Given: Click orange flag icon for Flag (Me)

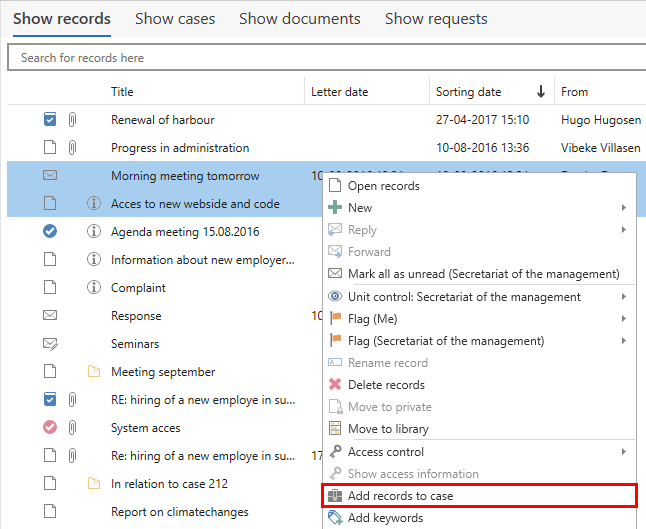Looking at the screenshot, I should click(x=336, y=319).
